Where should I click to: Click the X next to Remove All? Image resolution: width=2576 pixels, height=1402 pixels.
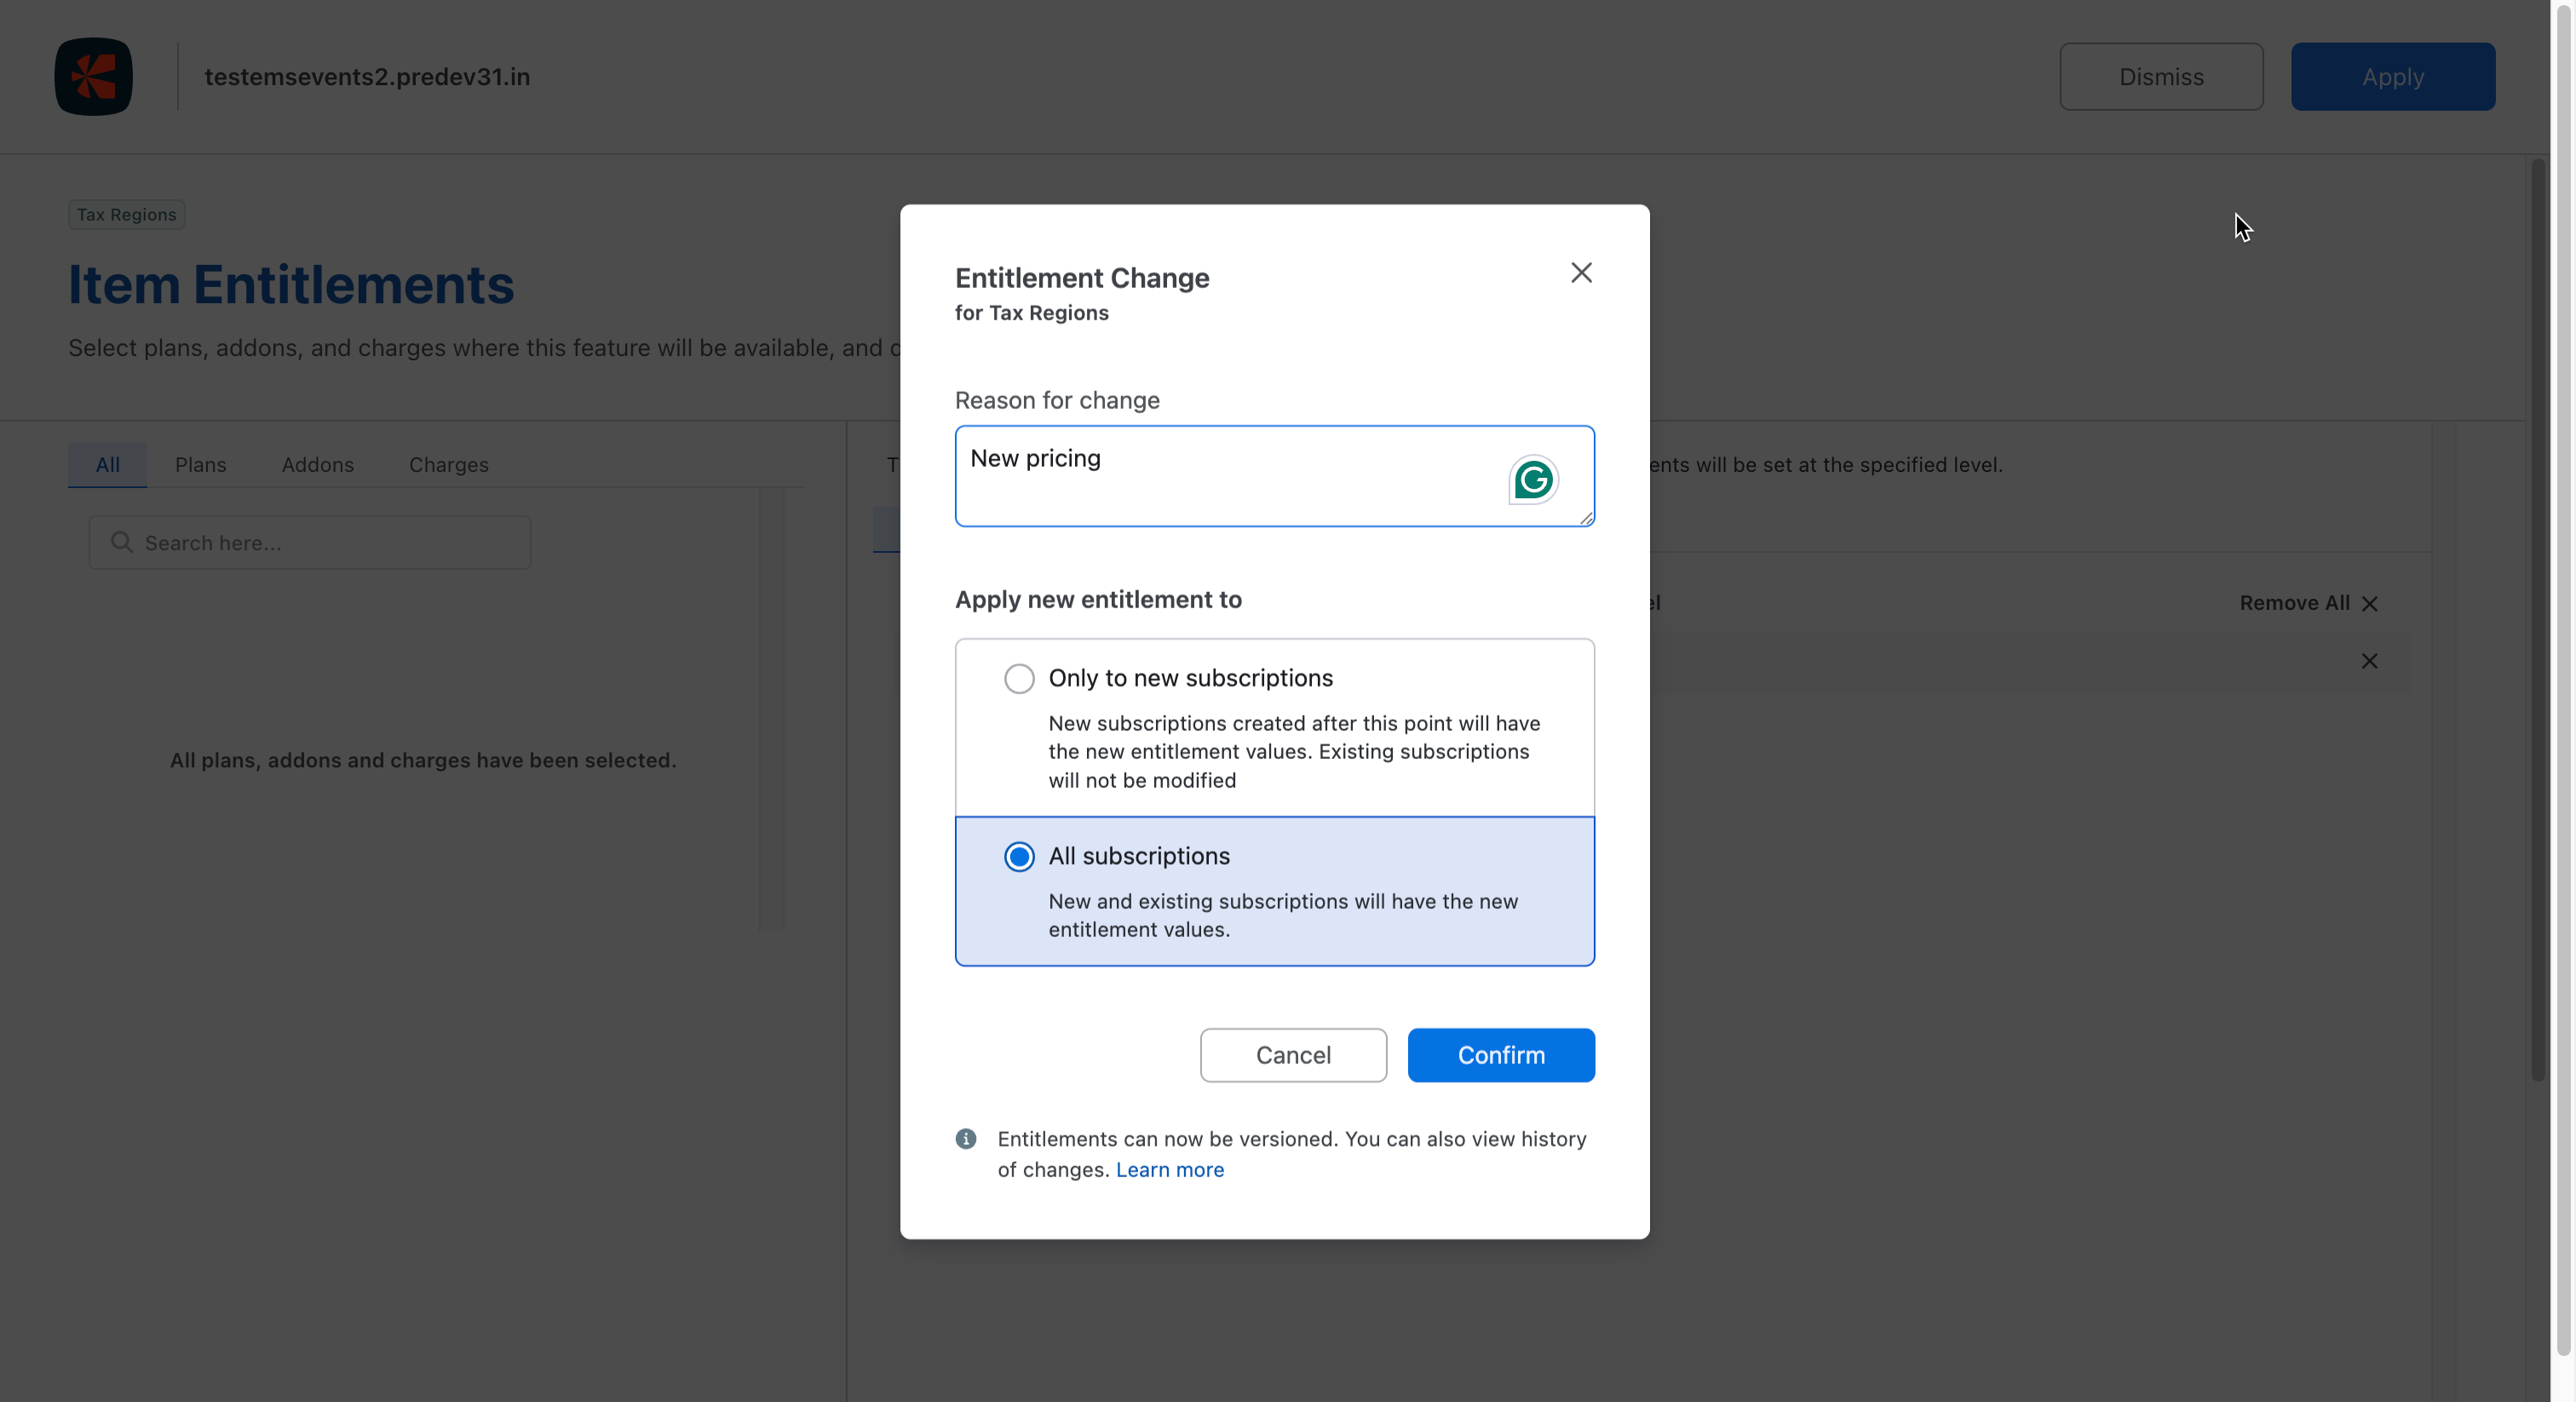click(2369, 603)
